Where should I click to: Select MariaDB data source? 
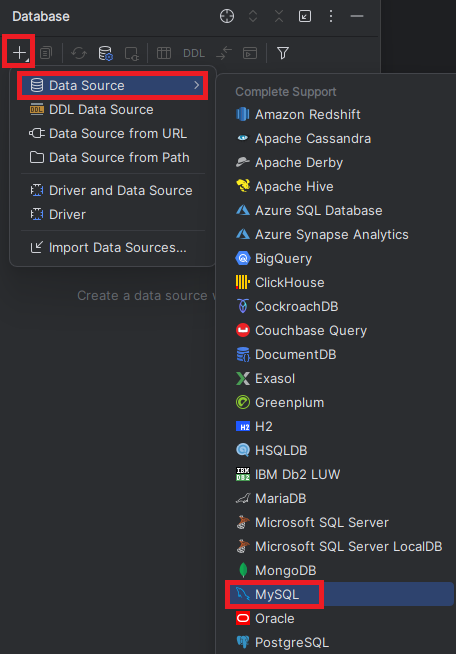(x=340, y=498)
